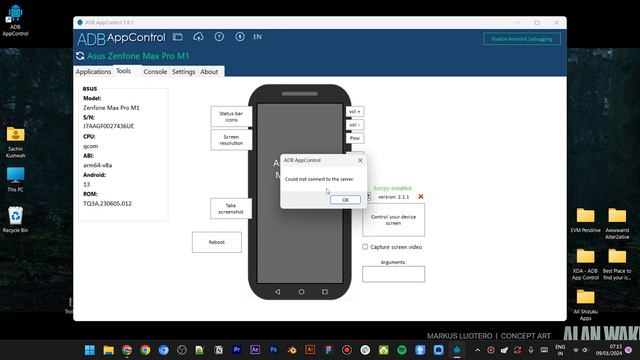Screen dimensions: 640x360
Task: Open This PC desktop icon
Action: pos(16,180)
